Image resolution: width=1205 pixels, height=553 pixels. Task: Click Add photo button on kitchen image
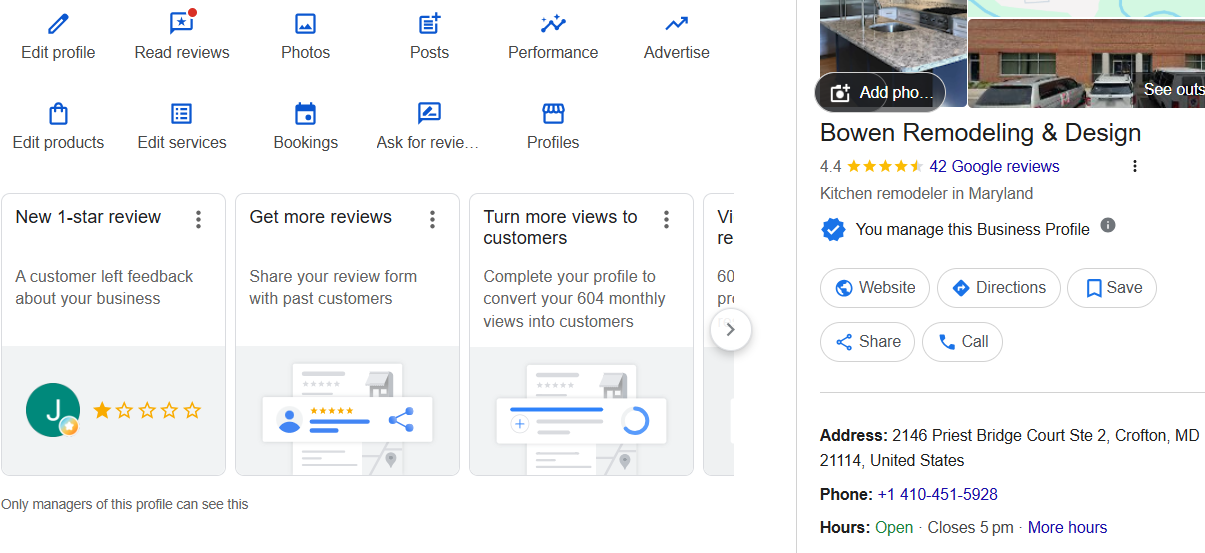coord(880,92)
